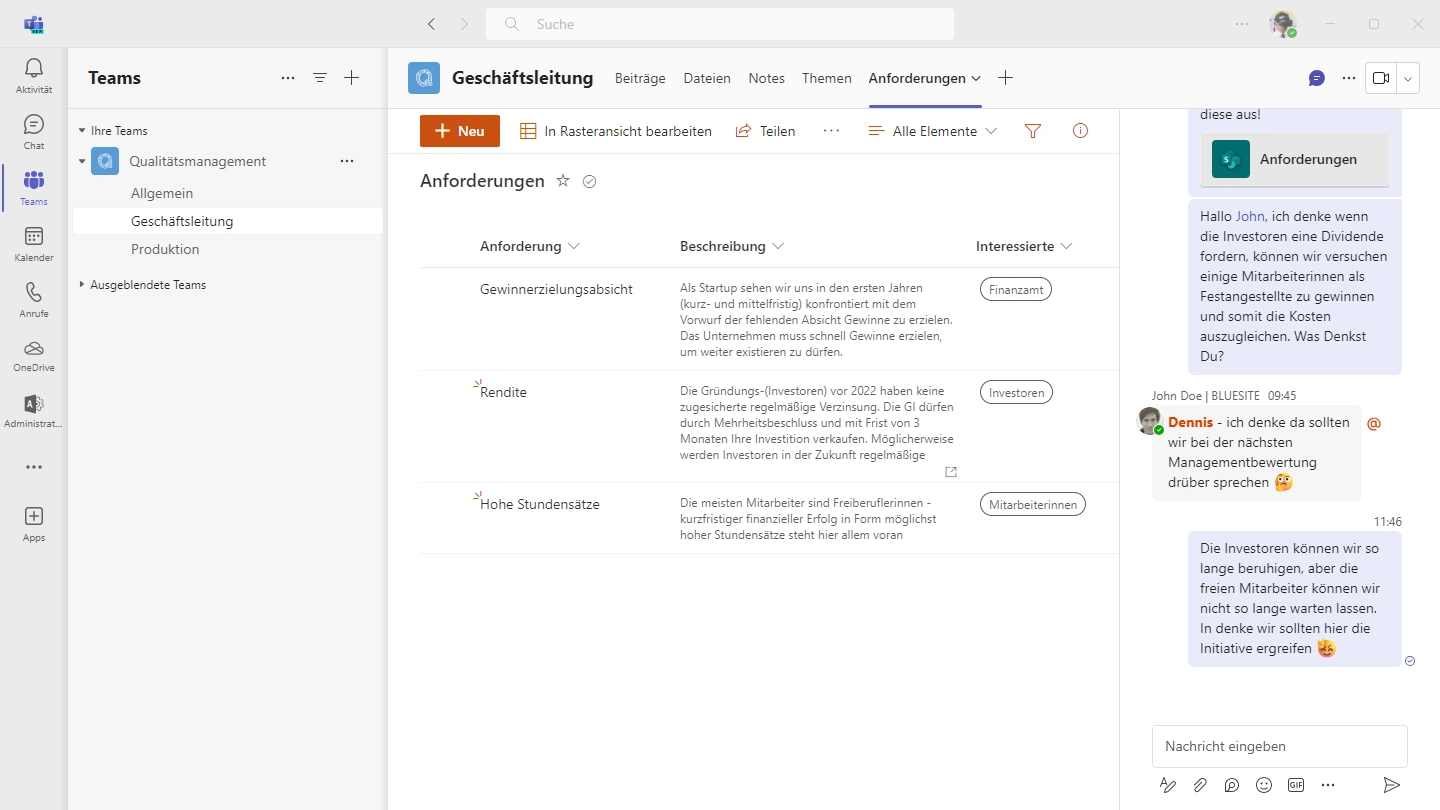Click the filter funnel icon in list toolbar
This screenshot has width=1440, height=810.
point(1033,131)
